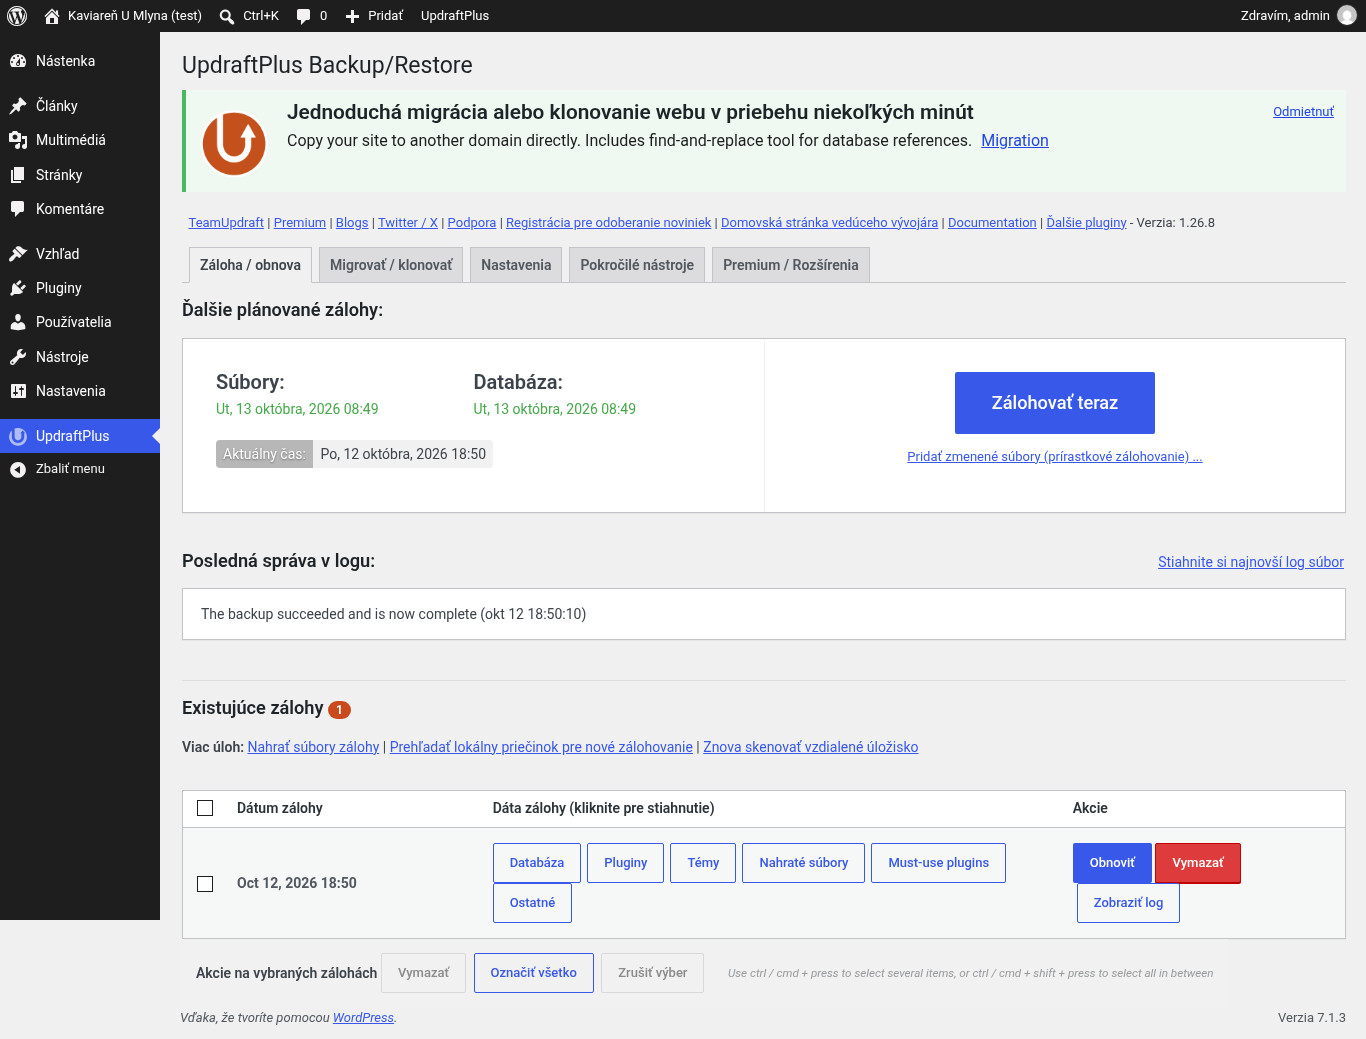Download the Ostatné backup data
Viewport: 1366px width, 1039px height.
click(x=532, y=903)
